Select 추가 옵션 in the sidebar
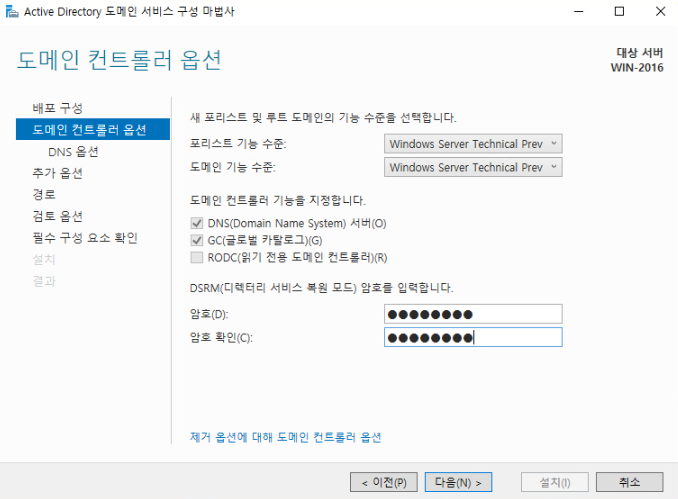 tap(58, 173)
